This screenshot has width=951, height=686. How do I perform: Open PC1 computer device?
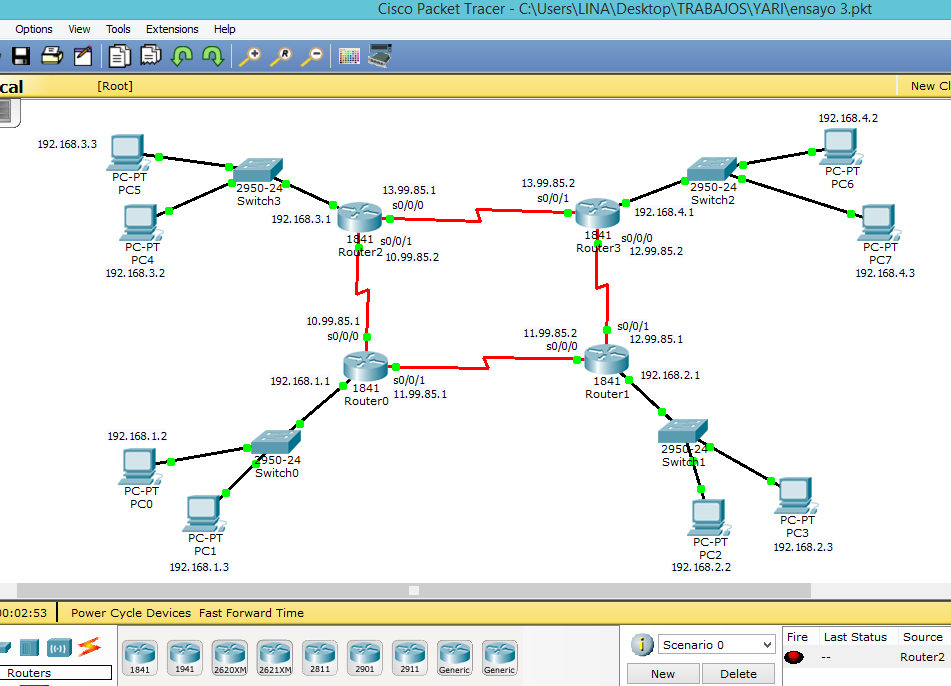click(205, 514)
